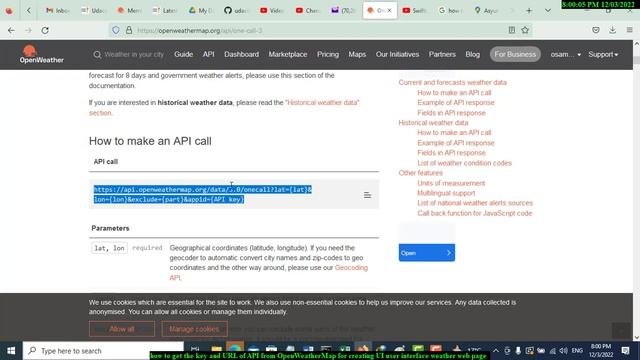Open the Windows Start menu

coord(11,351)
